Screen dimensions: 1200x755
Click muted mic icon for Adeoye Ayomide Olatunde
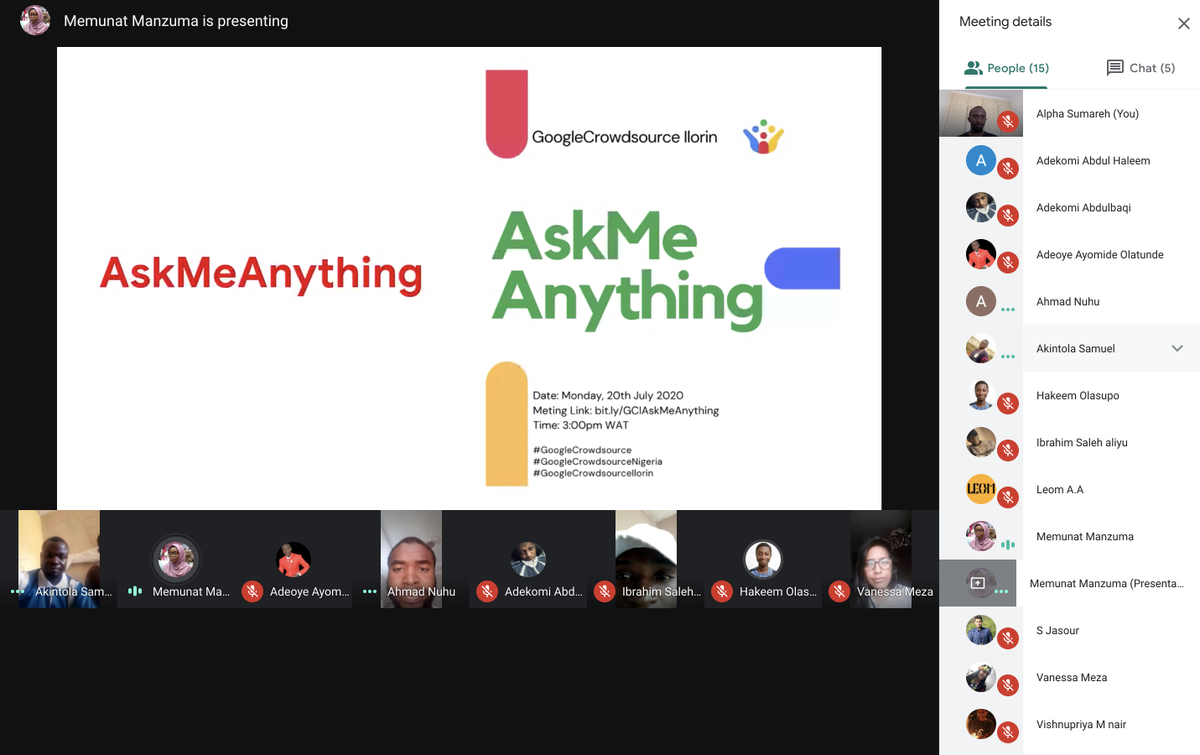tap(1008, 263)
